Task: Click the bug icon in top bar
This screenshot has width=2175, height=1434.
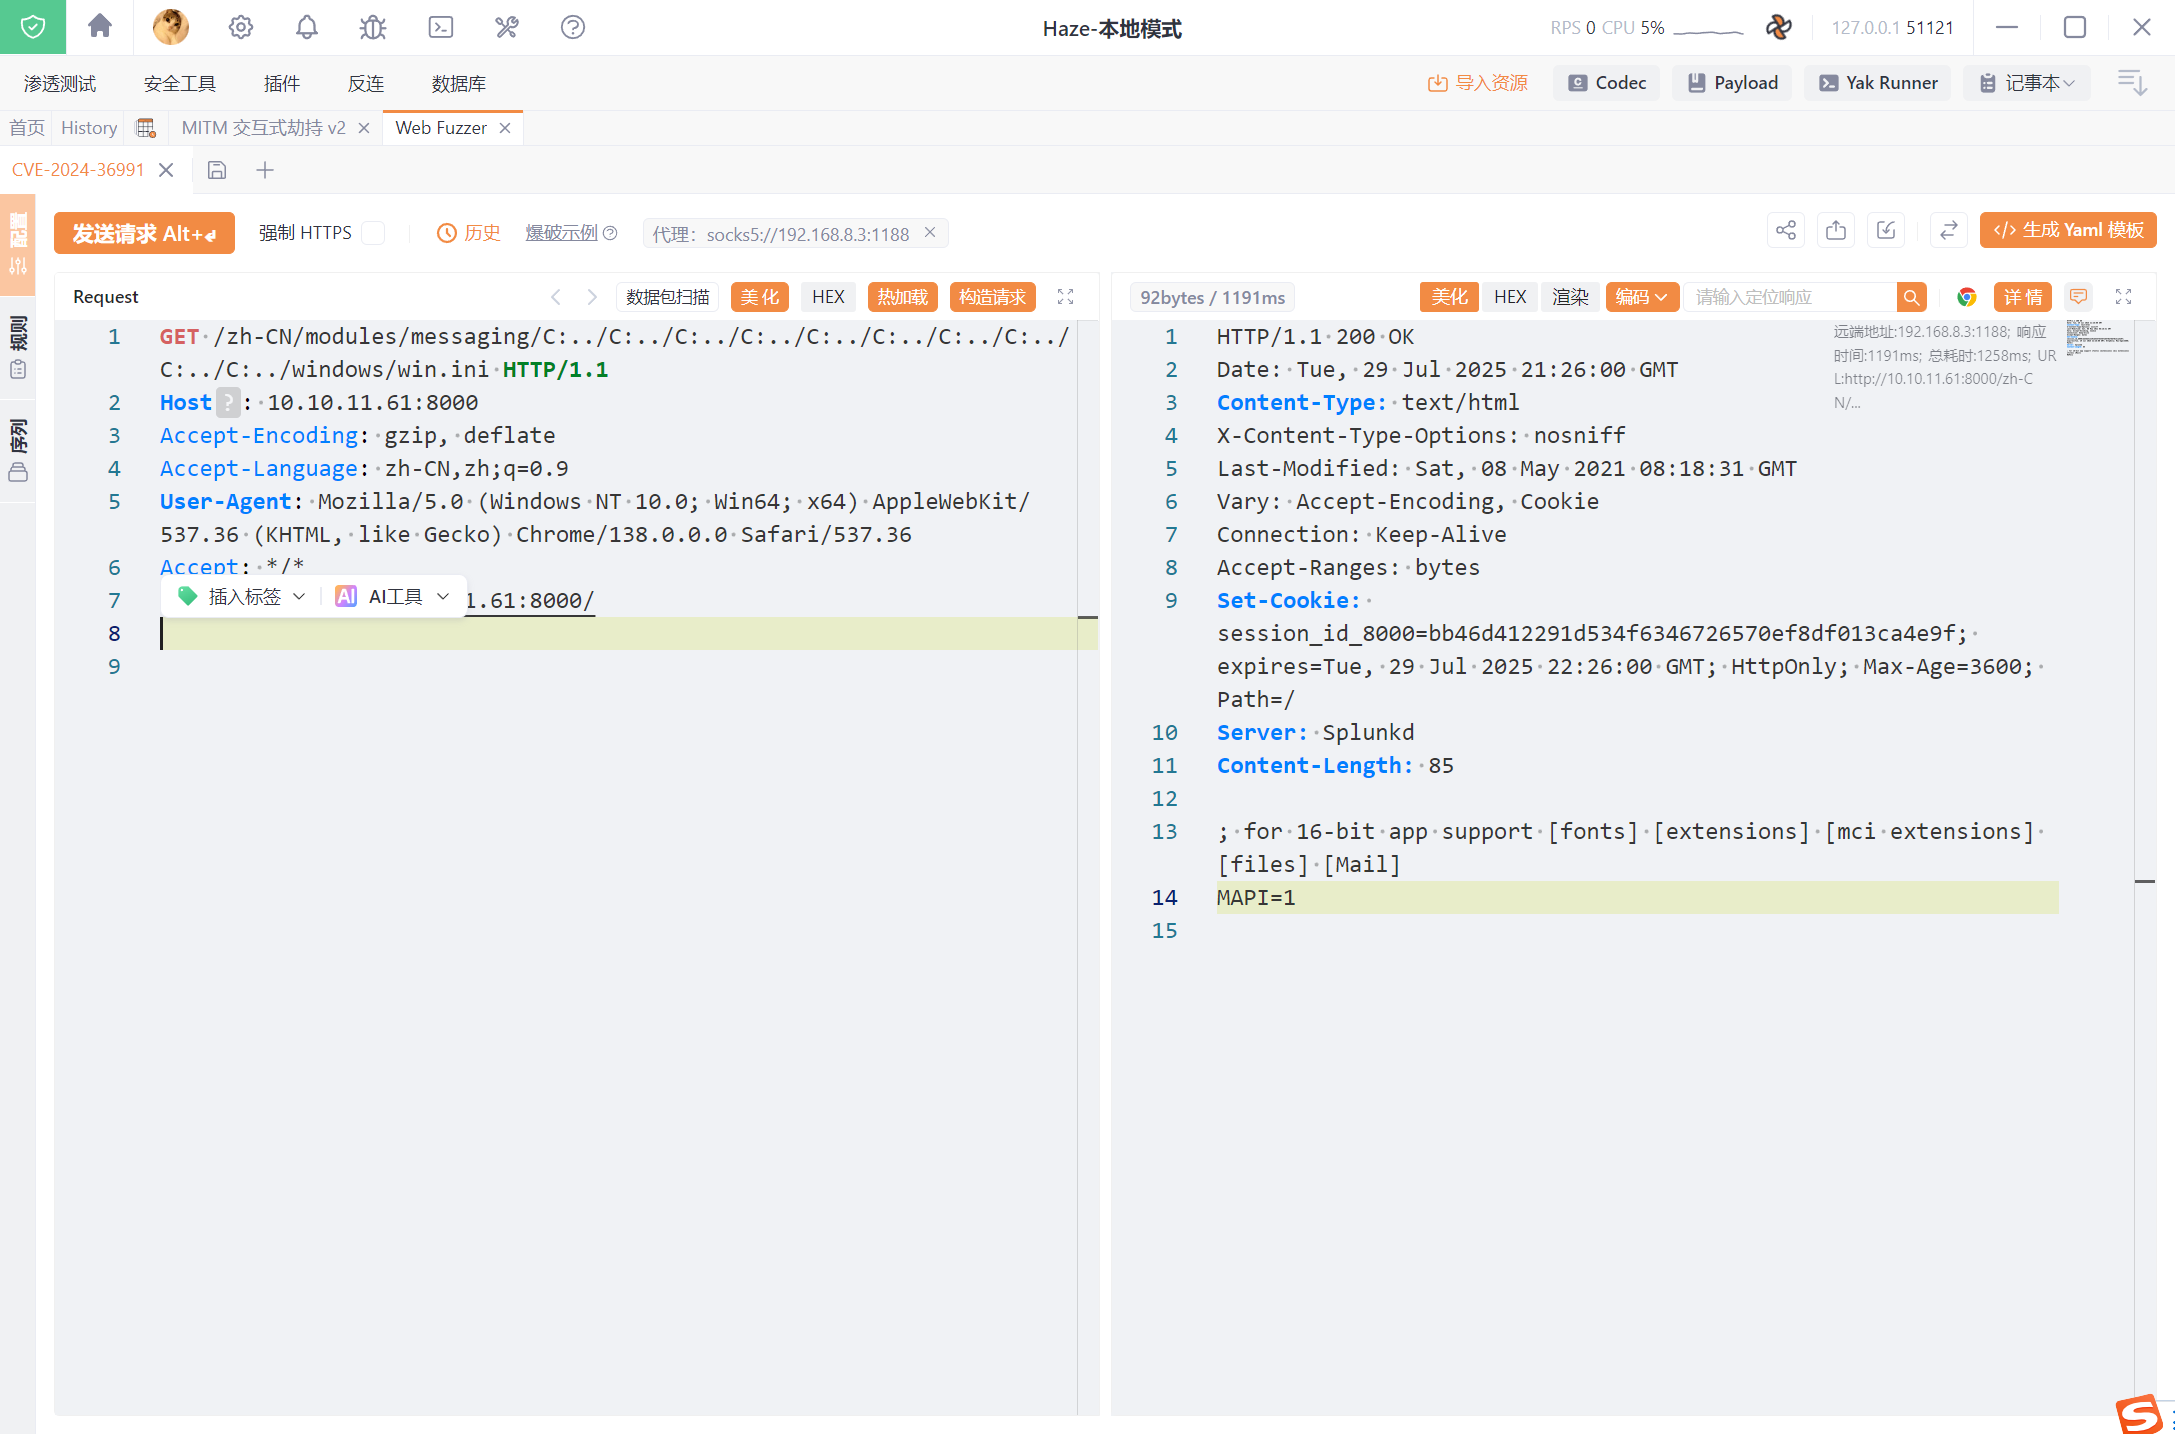Action: [x=373, y=27]
